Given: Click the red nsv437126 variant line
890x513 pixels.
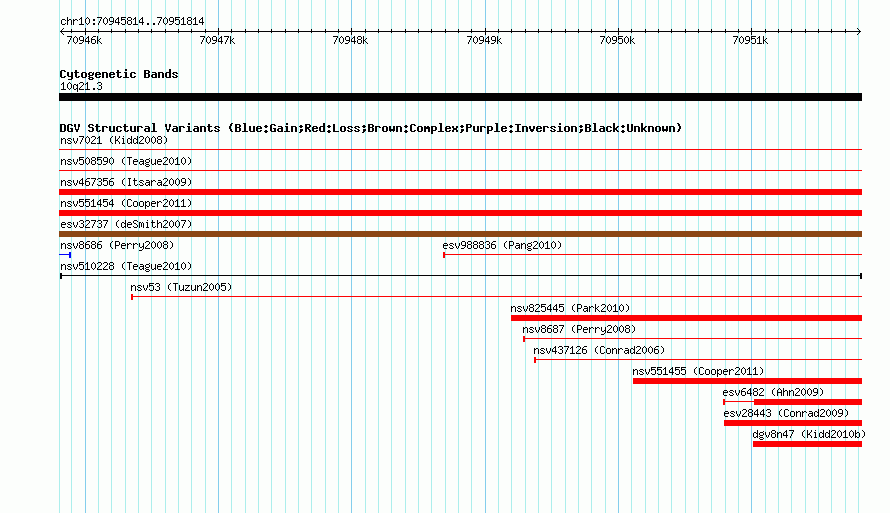Looking at the screenshot, I should click(698, 360).
